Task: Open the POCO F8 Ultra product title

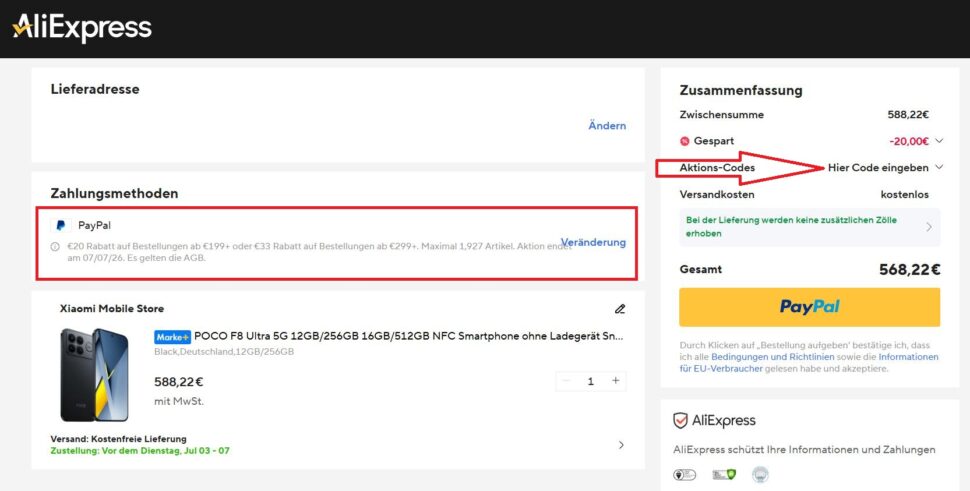Action: [x=409, y=336]
